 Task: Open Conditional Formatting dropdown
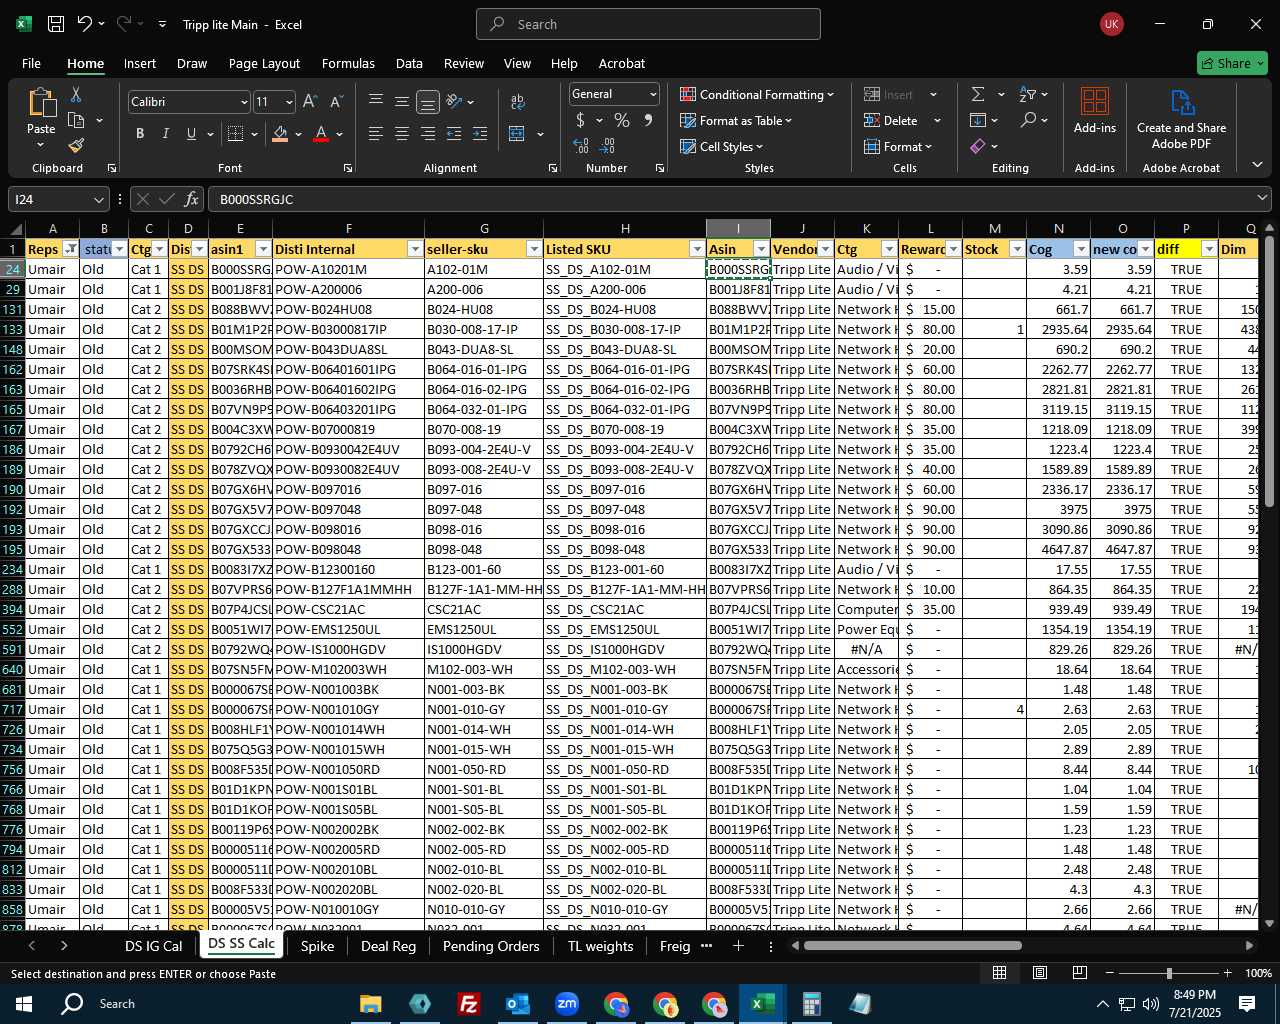pos(757,94)
